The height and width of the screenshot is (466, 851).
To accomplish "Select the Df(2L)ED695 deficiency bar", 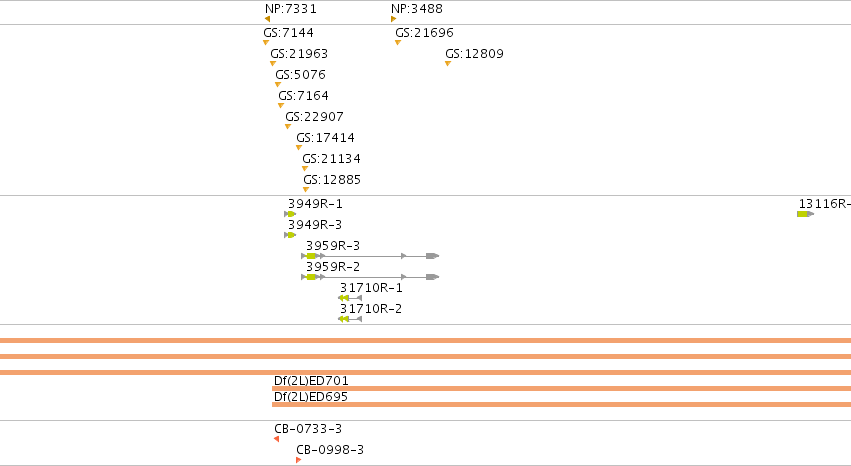I will pos(561,404).
